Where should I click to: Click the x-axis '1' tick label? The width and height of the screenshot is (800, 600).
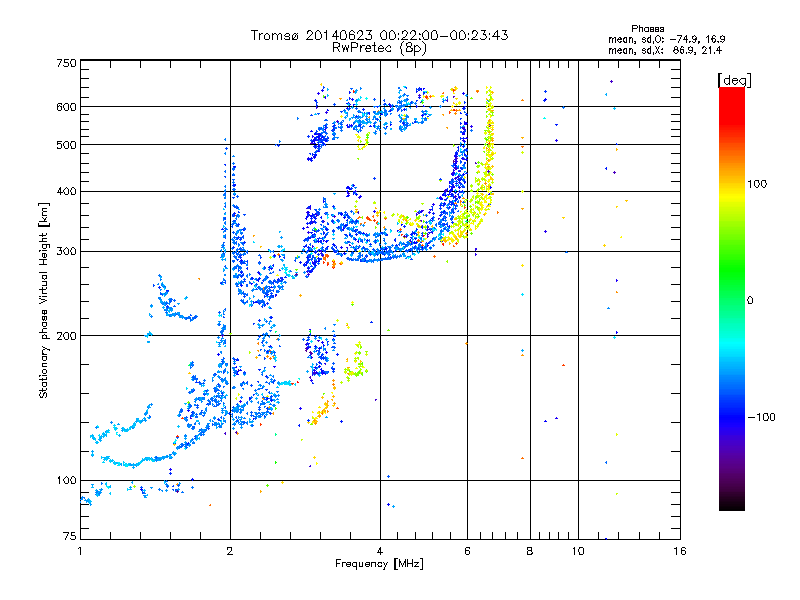[80, 551]
